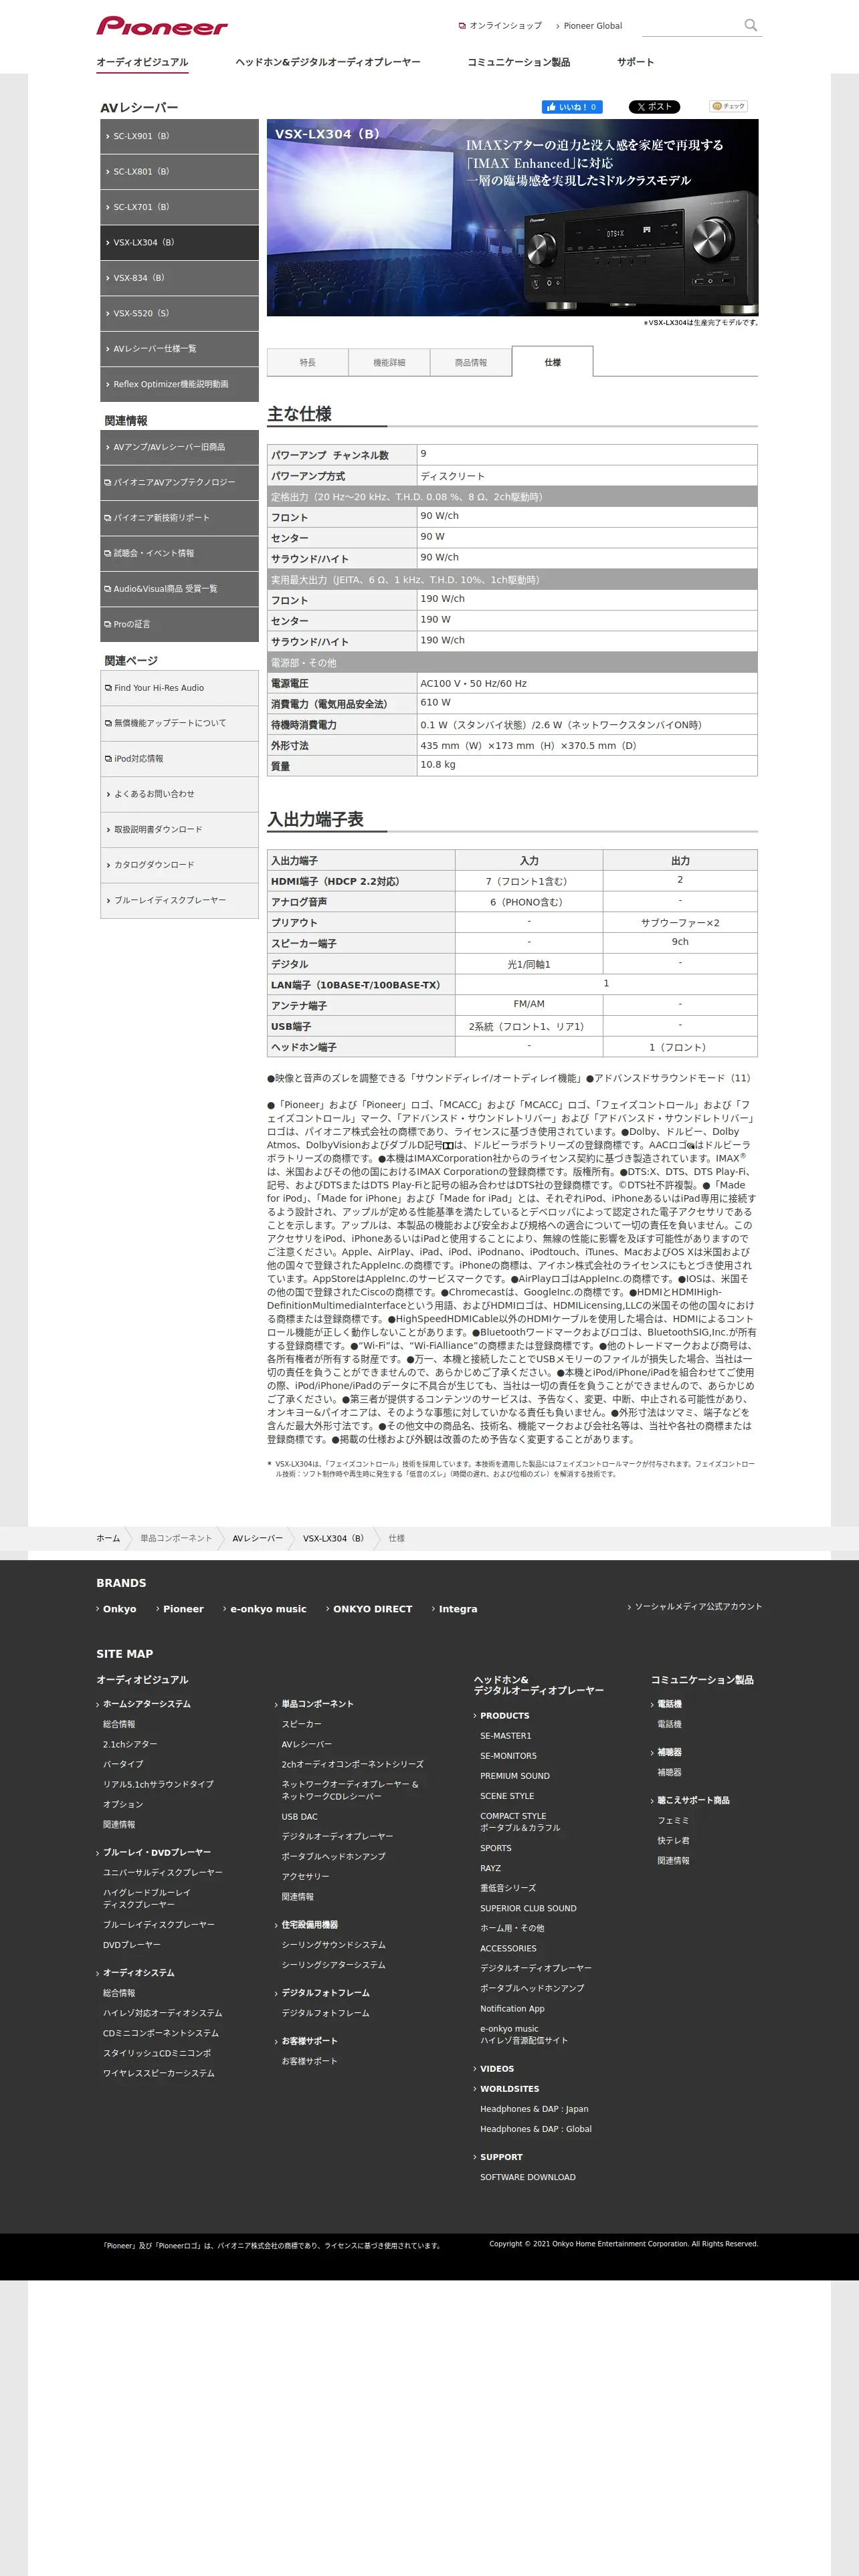The width and height of the screenshot is (859, 2576).
Task: Click the VSX-LX304 hero banner image
Action: (512, 217)
